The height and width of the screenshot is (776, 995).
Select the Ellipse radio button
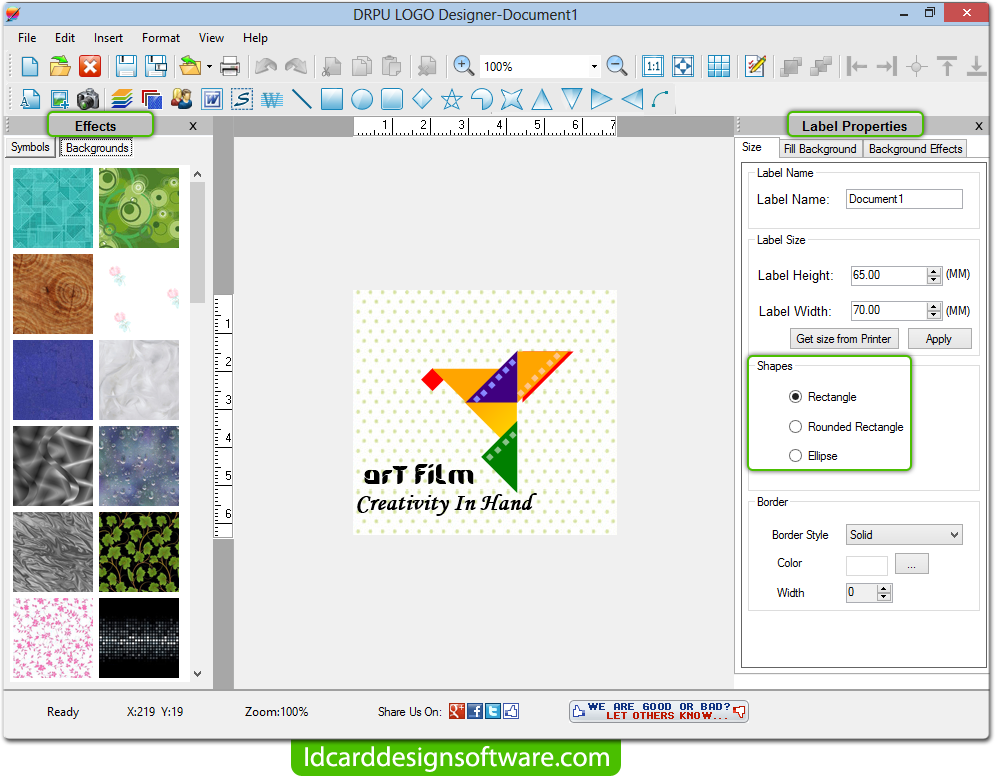pyautogui.click(x=796, y=456)
